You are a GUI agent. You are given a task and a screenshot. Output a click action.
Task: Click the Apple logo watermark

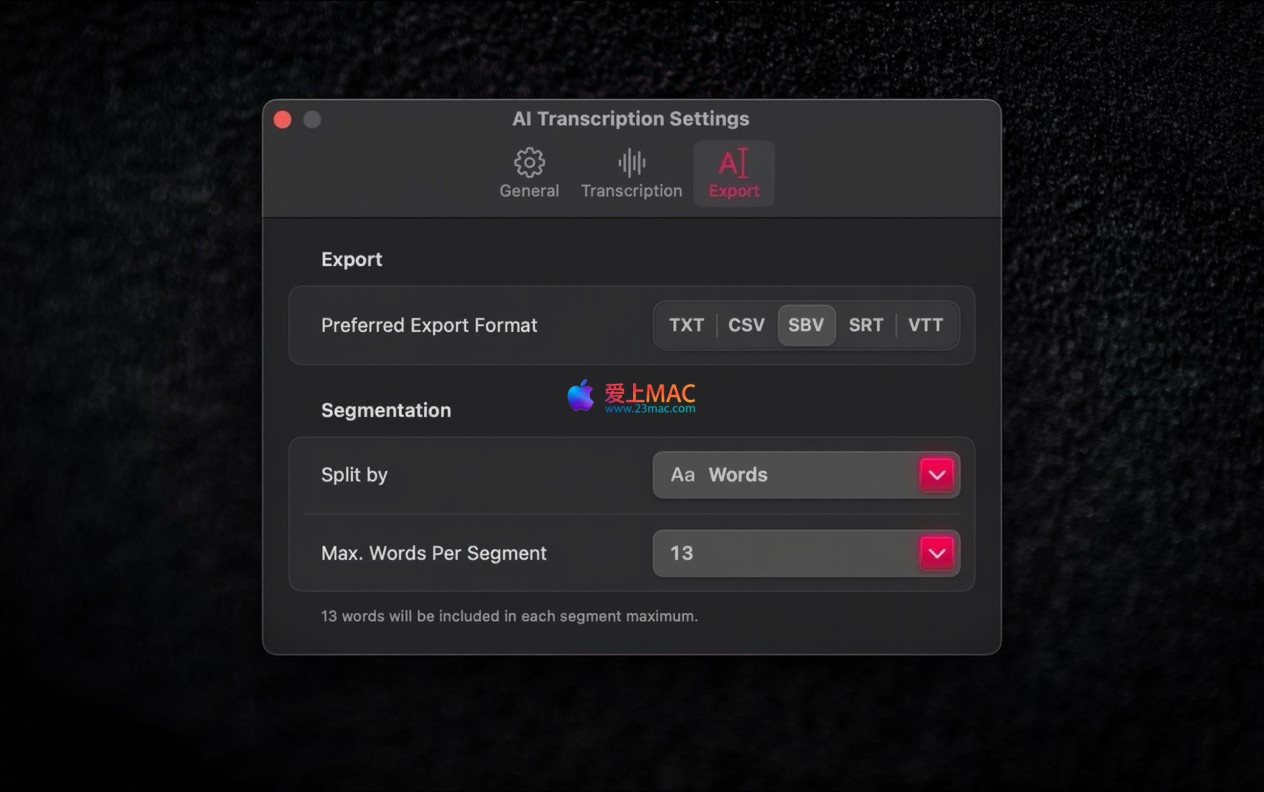point(580,395)
